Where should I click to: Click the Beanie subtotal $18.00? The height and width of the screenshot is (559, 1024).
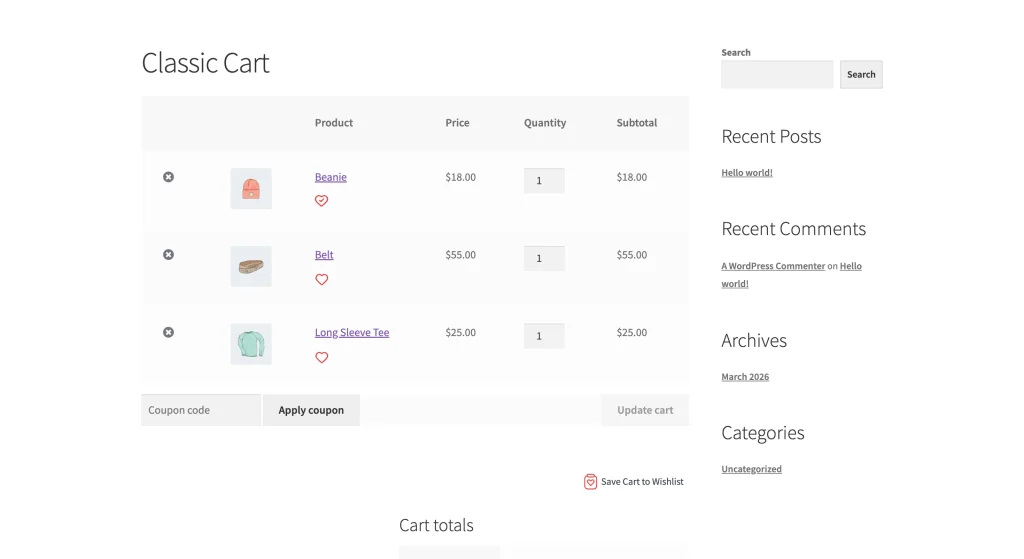pyautogui.click(x=632, y=177)
